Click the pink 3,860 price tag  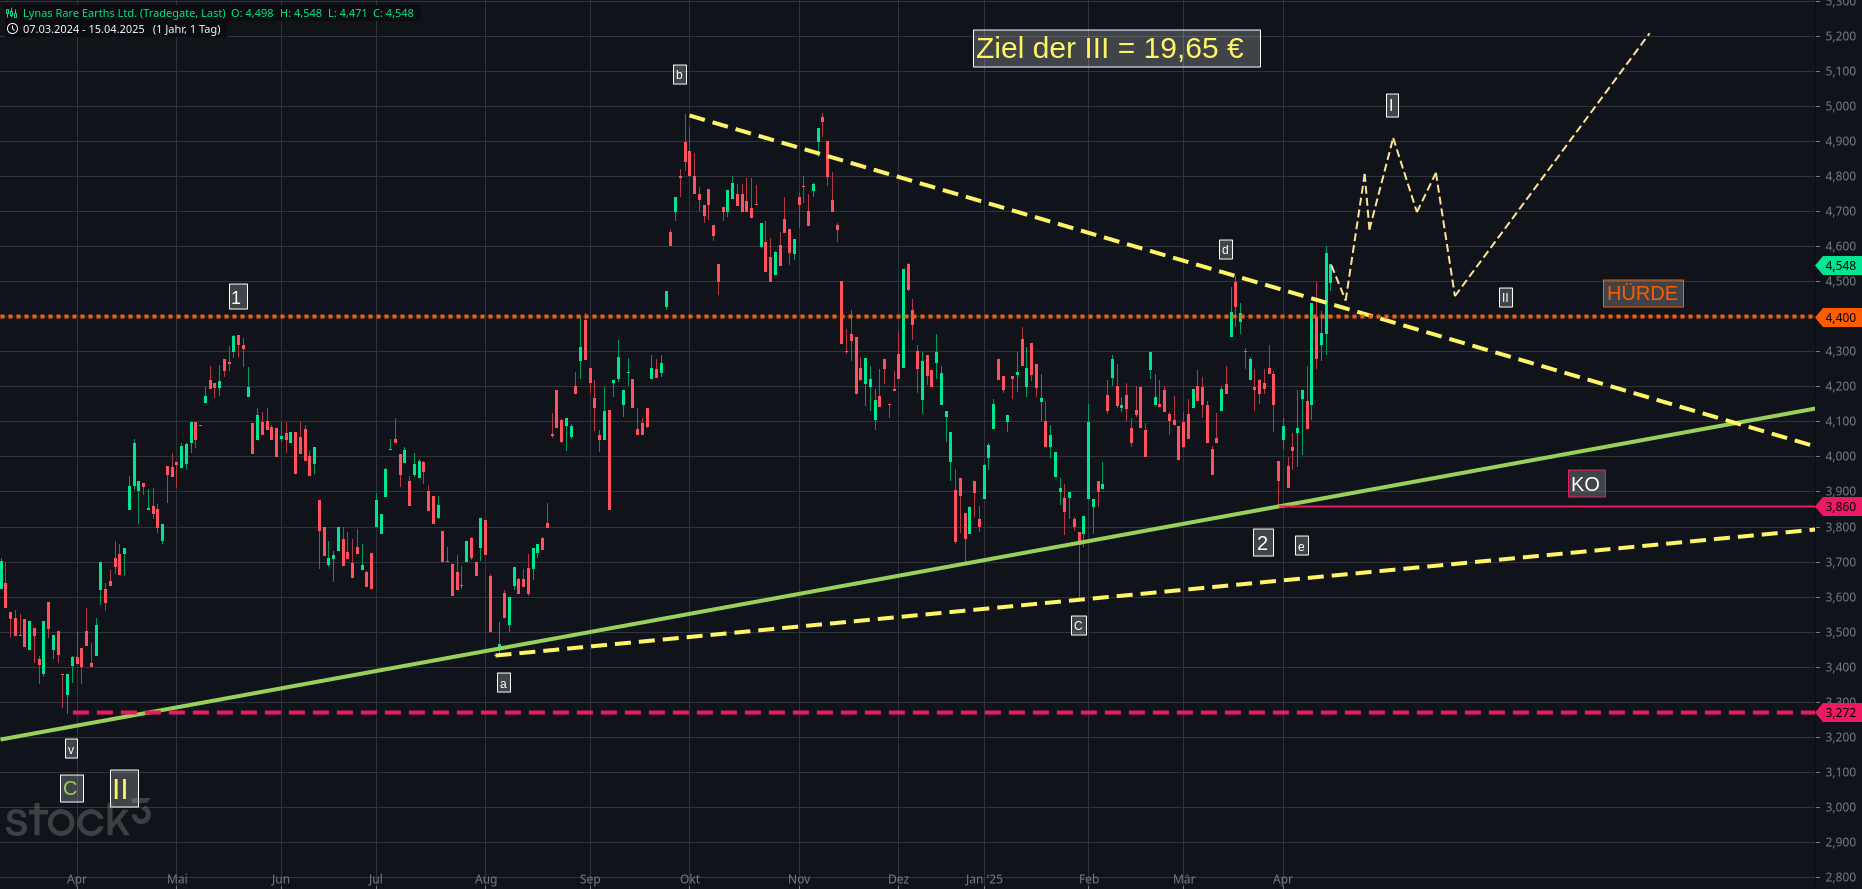[1838, 507]
